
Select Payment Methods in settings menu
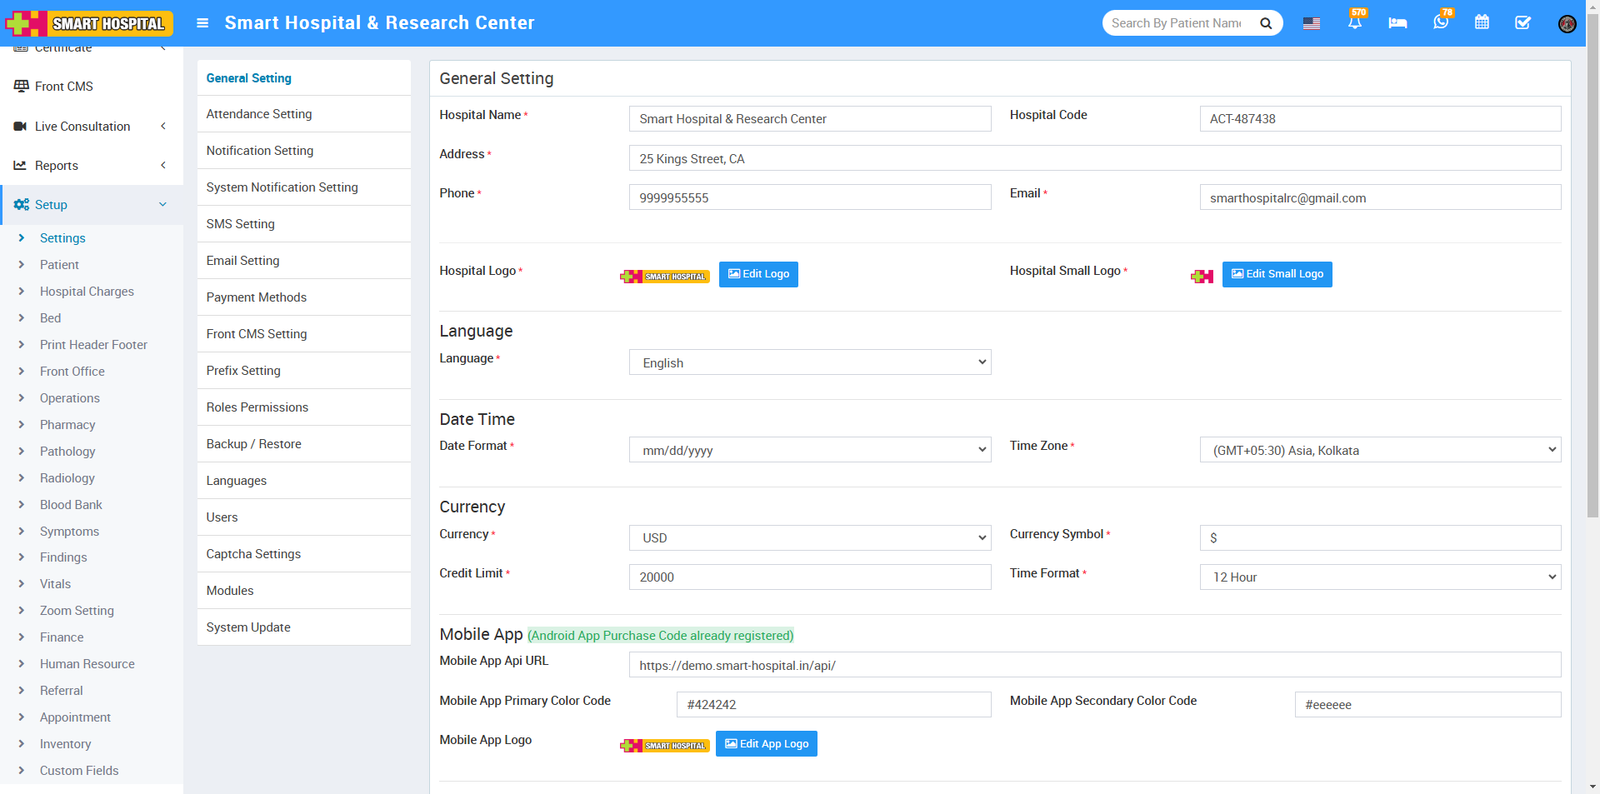point(256,297)
